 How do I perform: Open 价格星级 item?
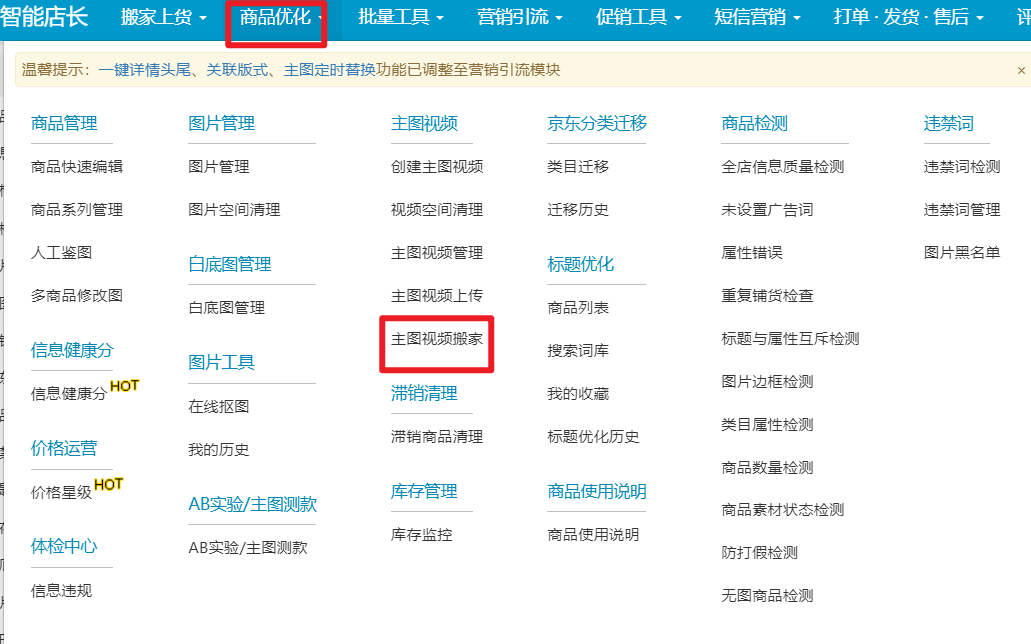point(61,492)
